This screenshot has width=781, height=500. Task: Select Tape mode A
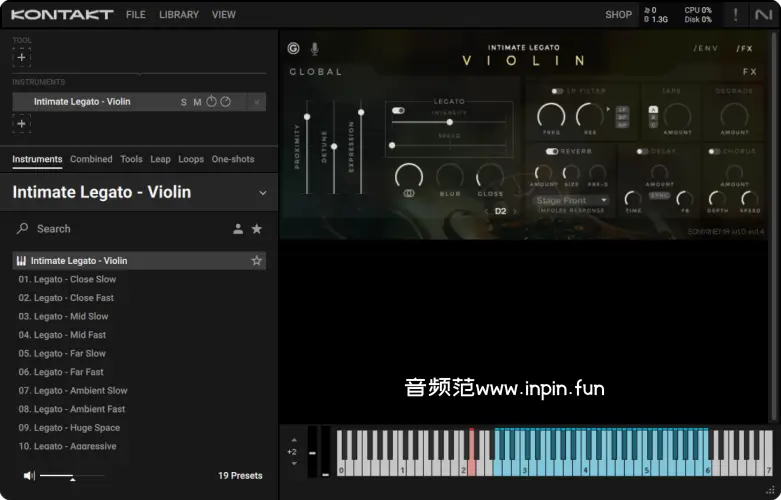653,110
